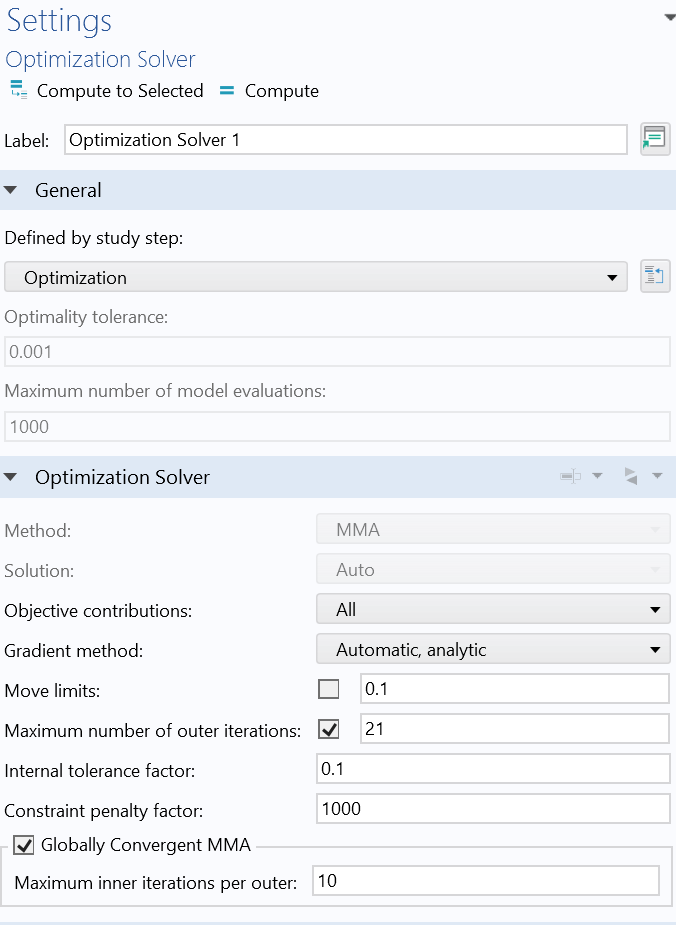Click the Compute to Selected icon
676x925 pixels.
click(17, 91)
